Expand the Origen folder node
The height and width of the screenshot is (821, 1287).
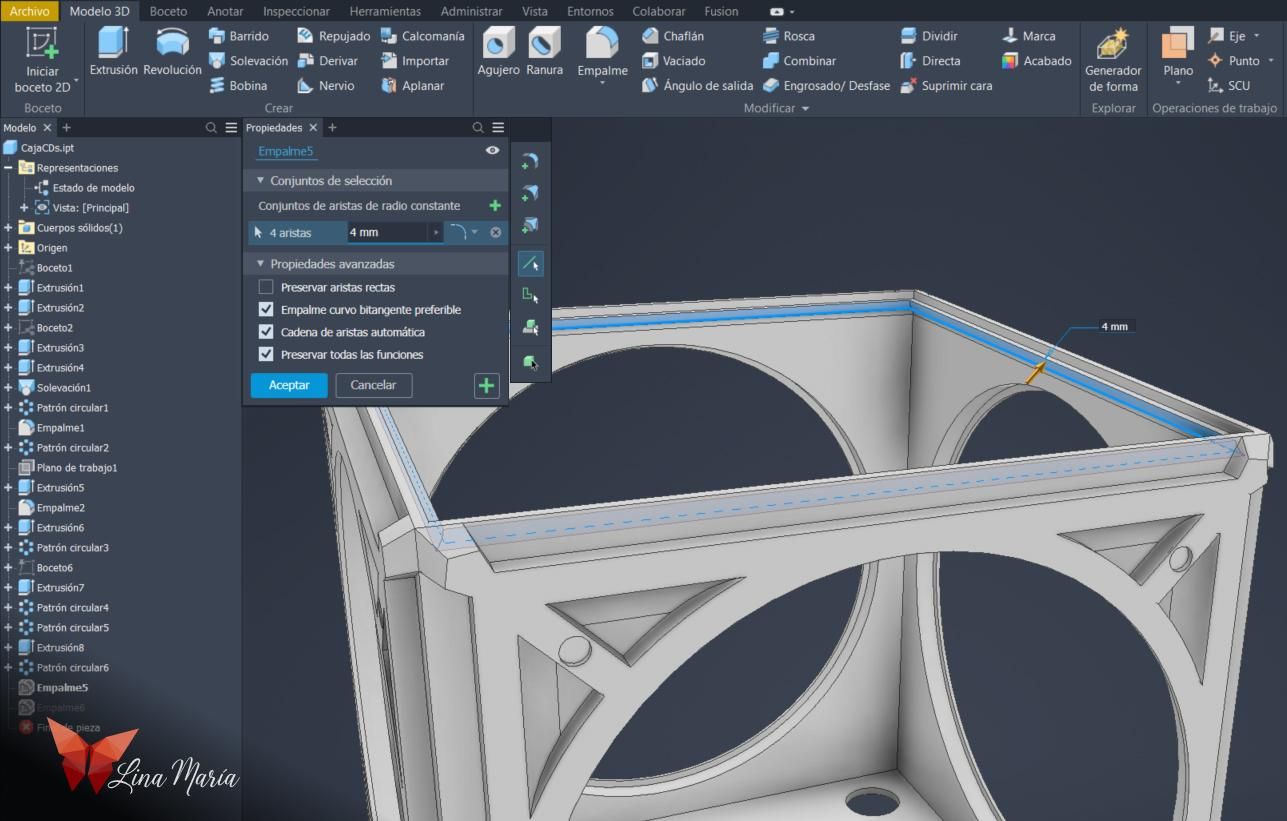tap(8, 248)
